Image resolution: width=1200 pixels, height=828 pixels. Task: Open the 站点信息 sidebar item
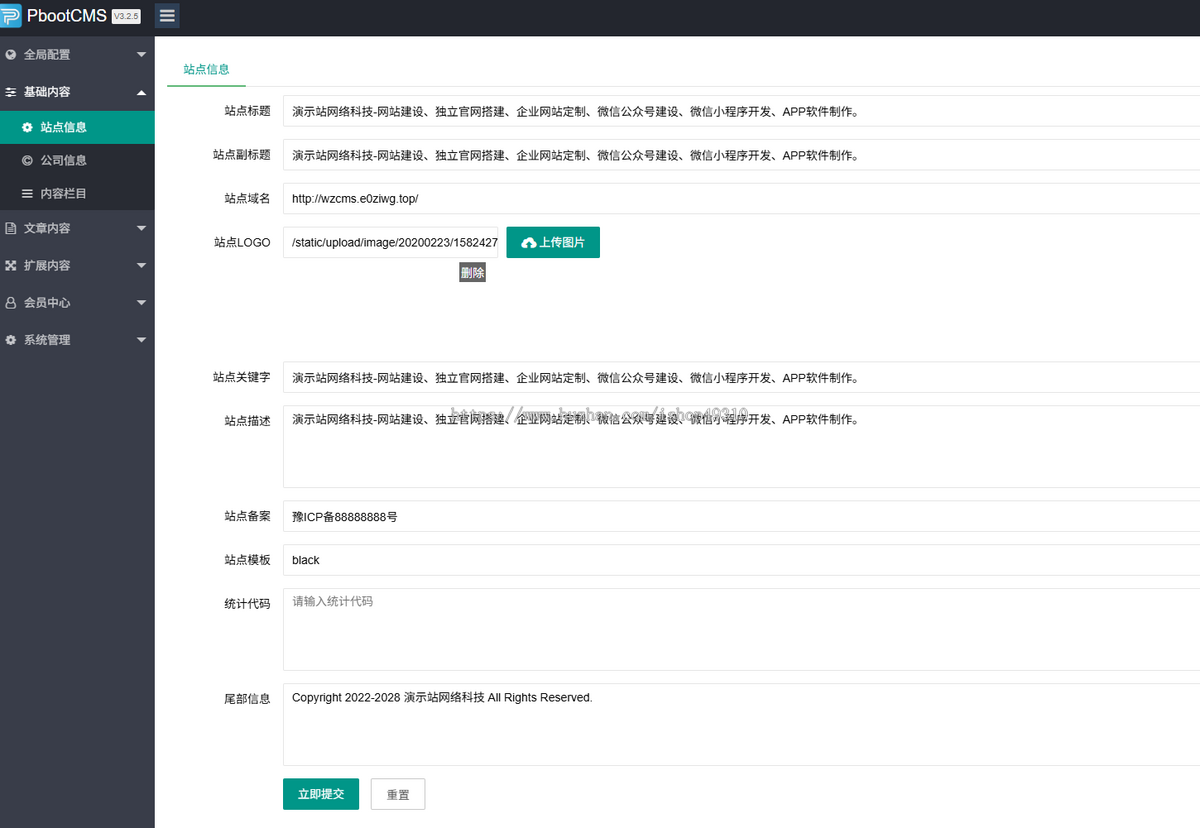click(x=77, y=128)
